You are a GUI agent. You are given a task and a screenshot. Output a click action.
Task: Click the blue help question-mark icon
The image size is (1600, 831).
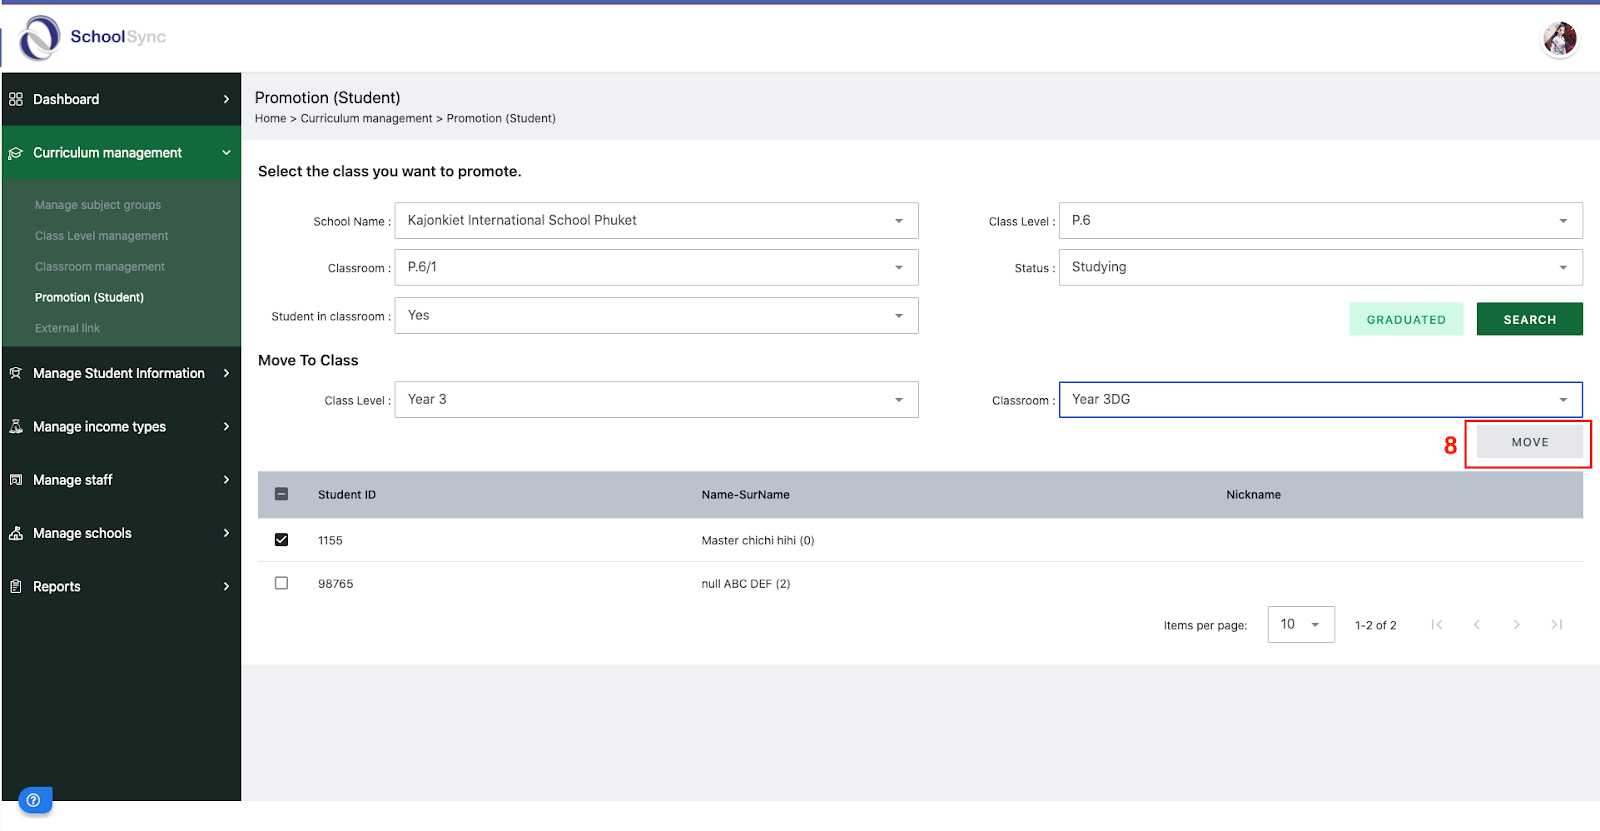tap(34, 800)
